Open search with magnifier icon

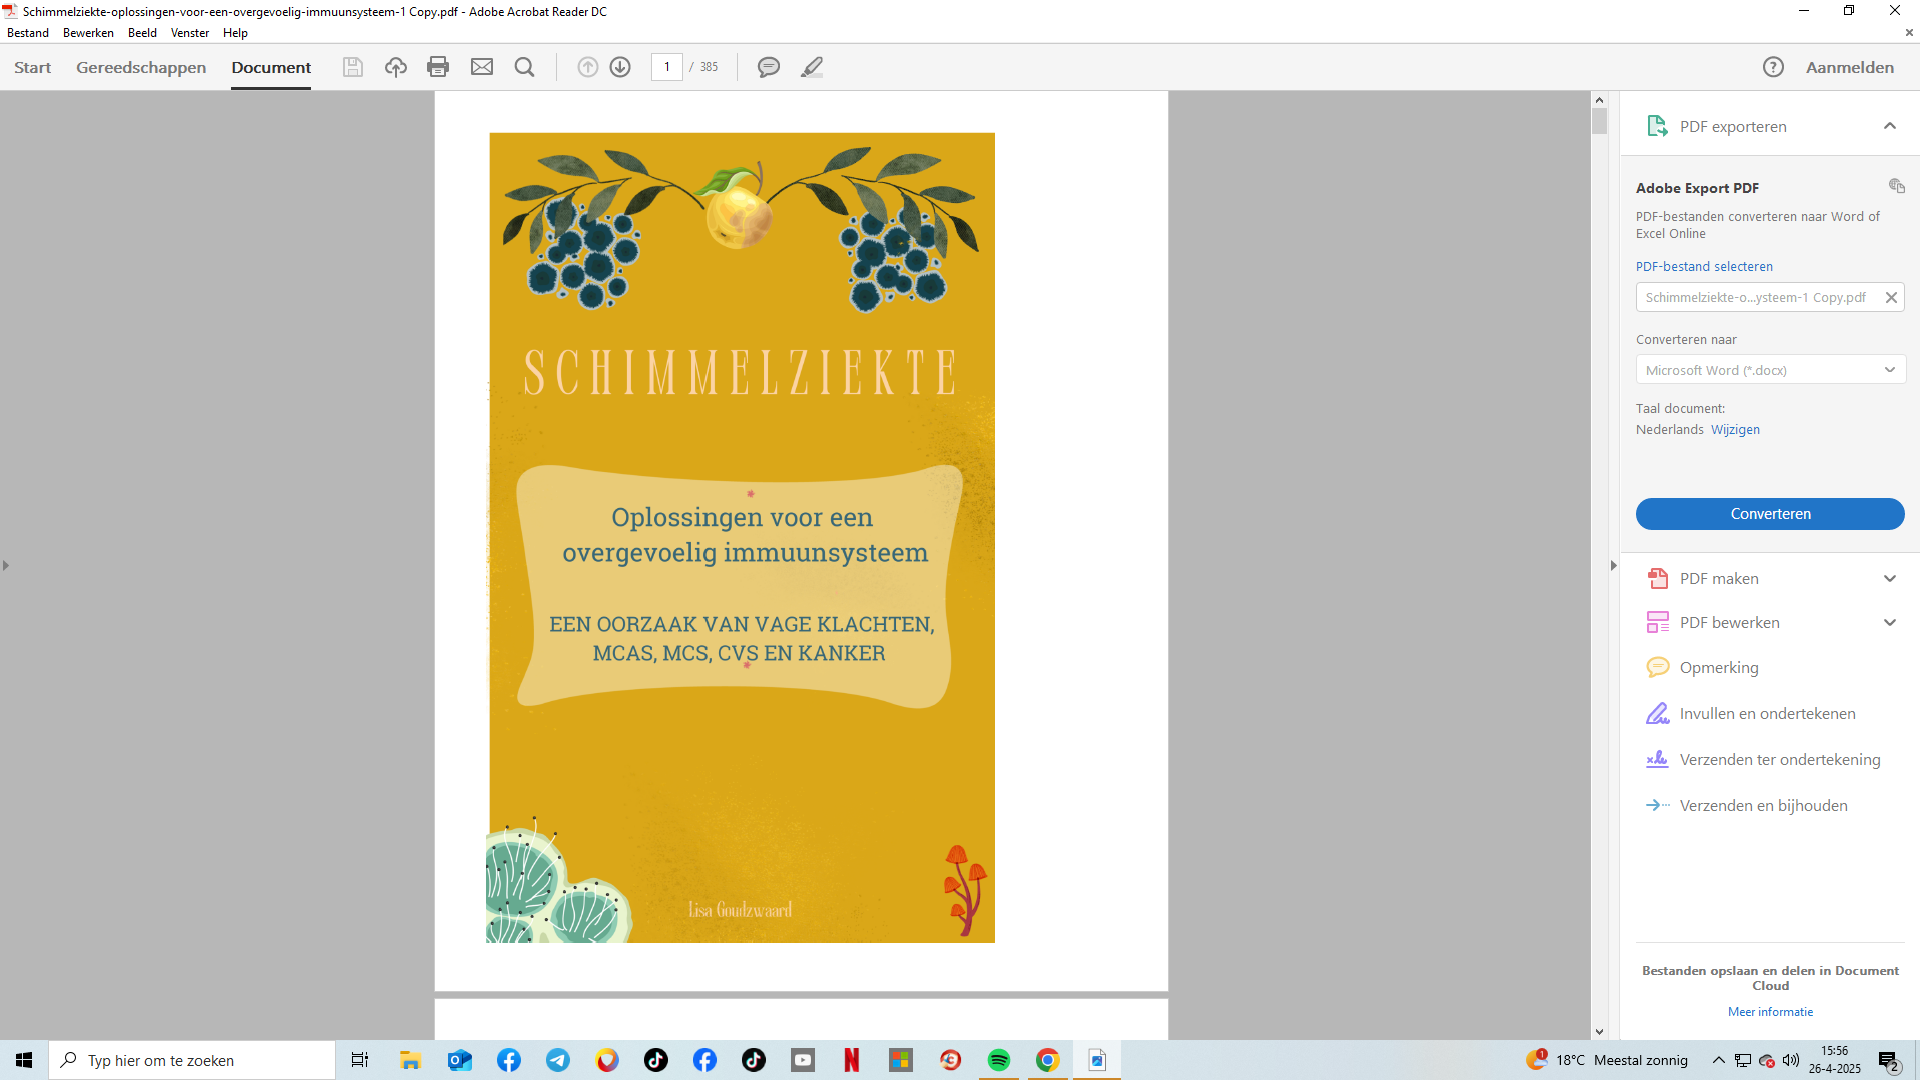pos(524,67)
